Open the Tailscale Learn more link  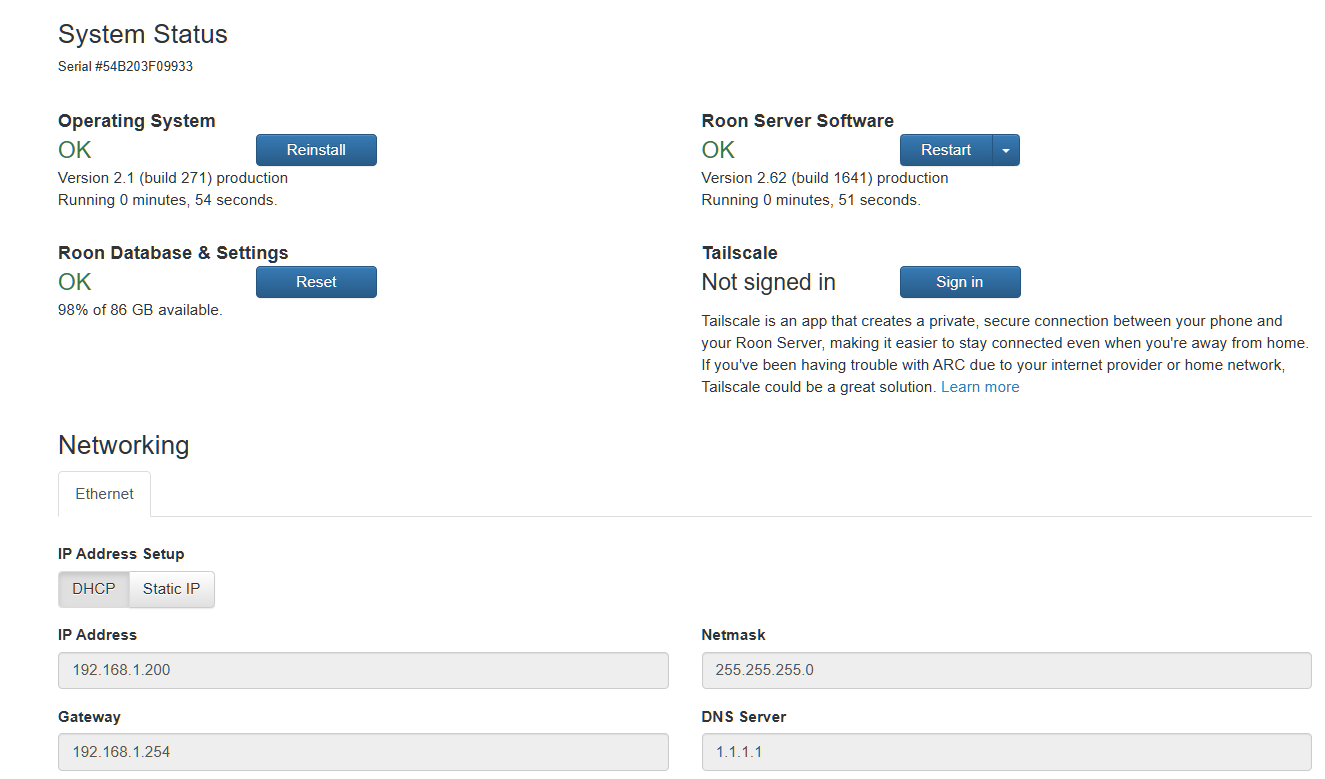[x=980, y=387]
